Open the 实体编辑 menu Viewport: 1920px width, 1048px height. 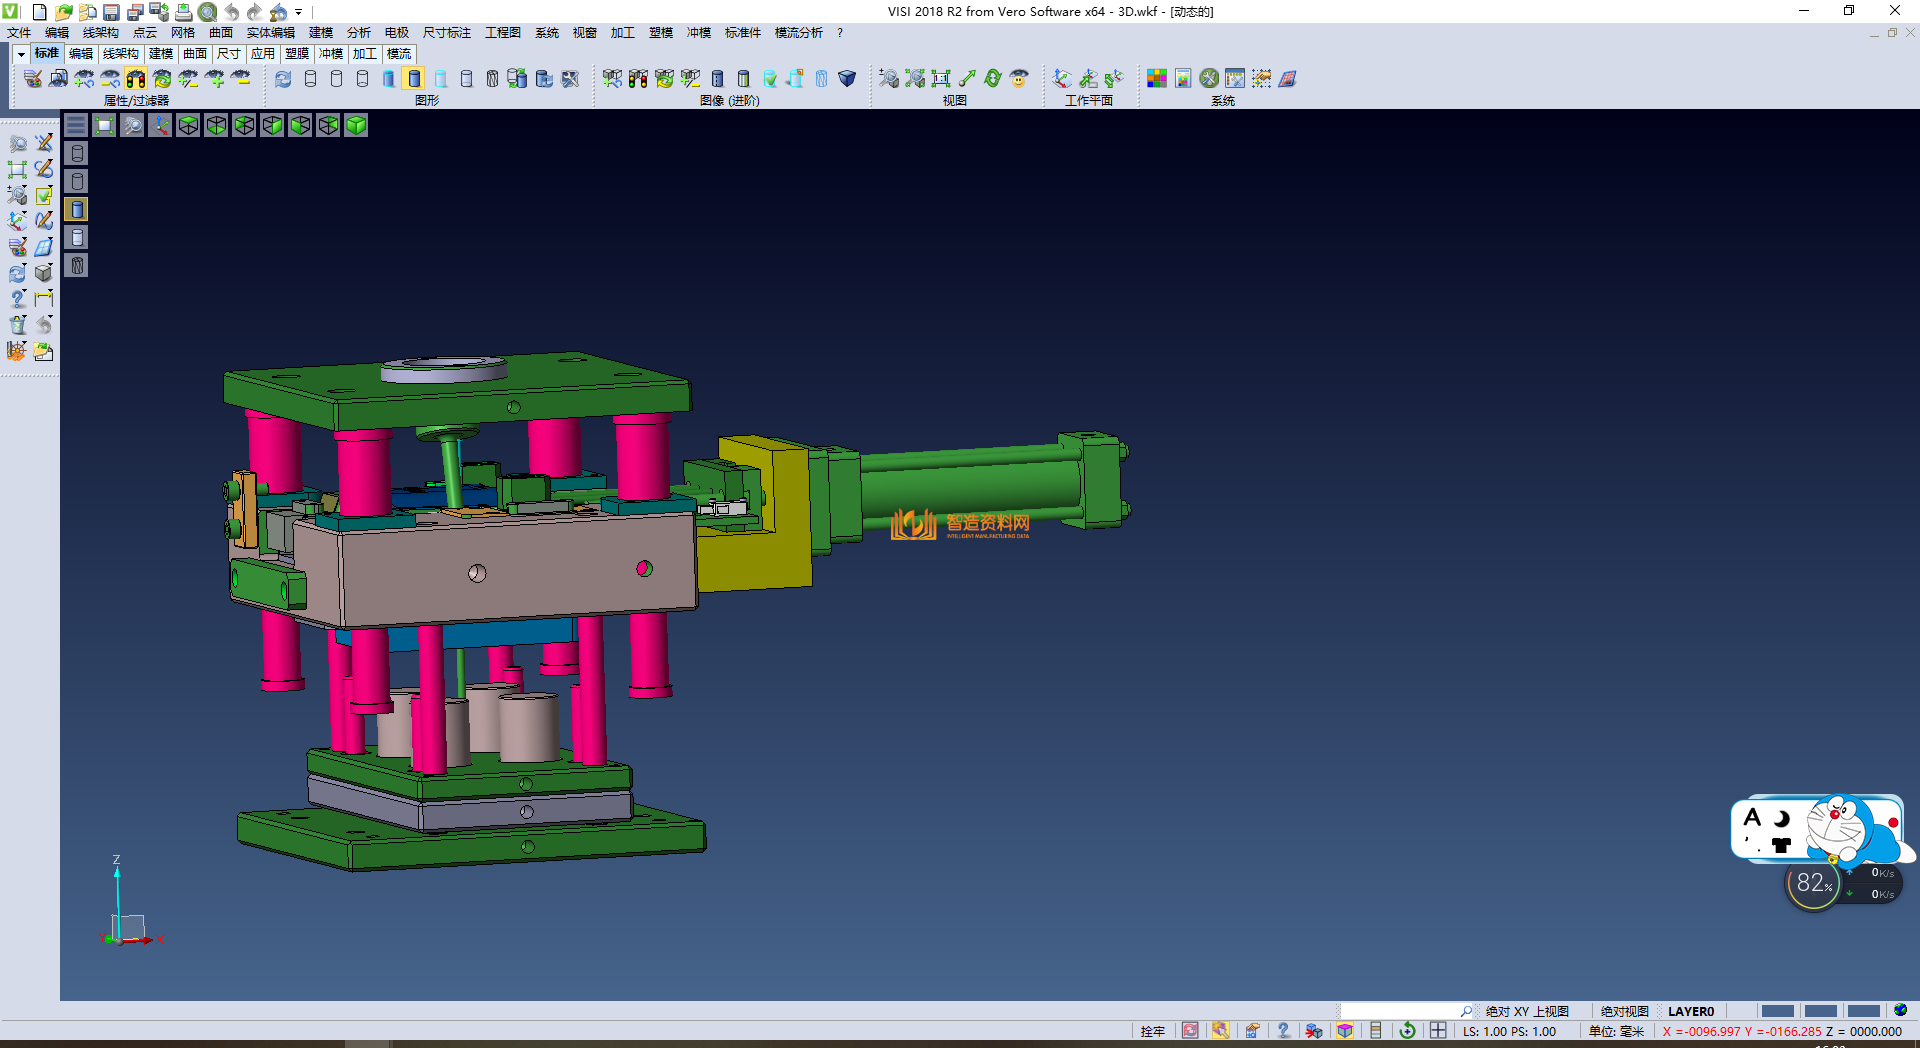pos(270,33)
